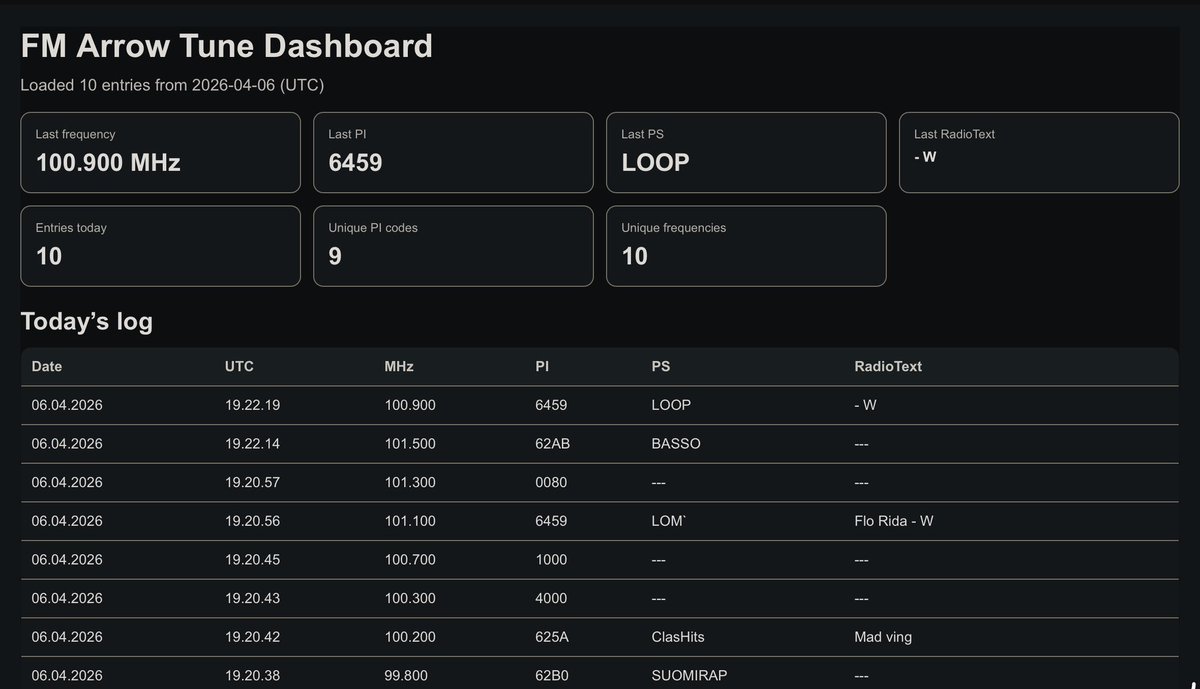The width and height of the screenshot is (1200, 689).
Task: Click the LOOP cell in the PS column
Action: (671, 405)
